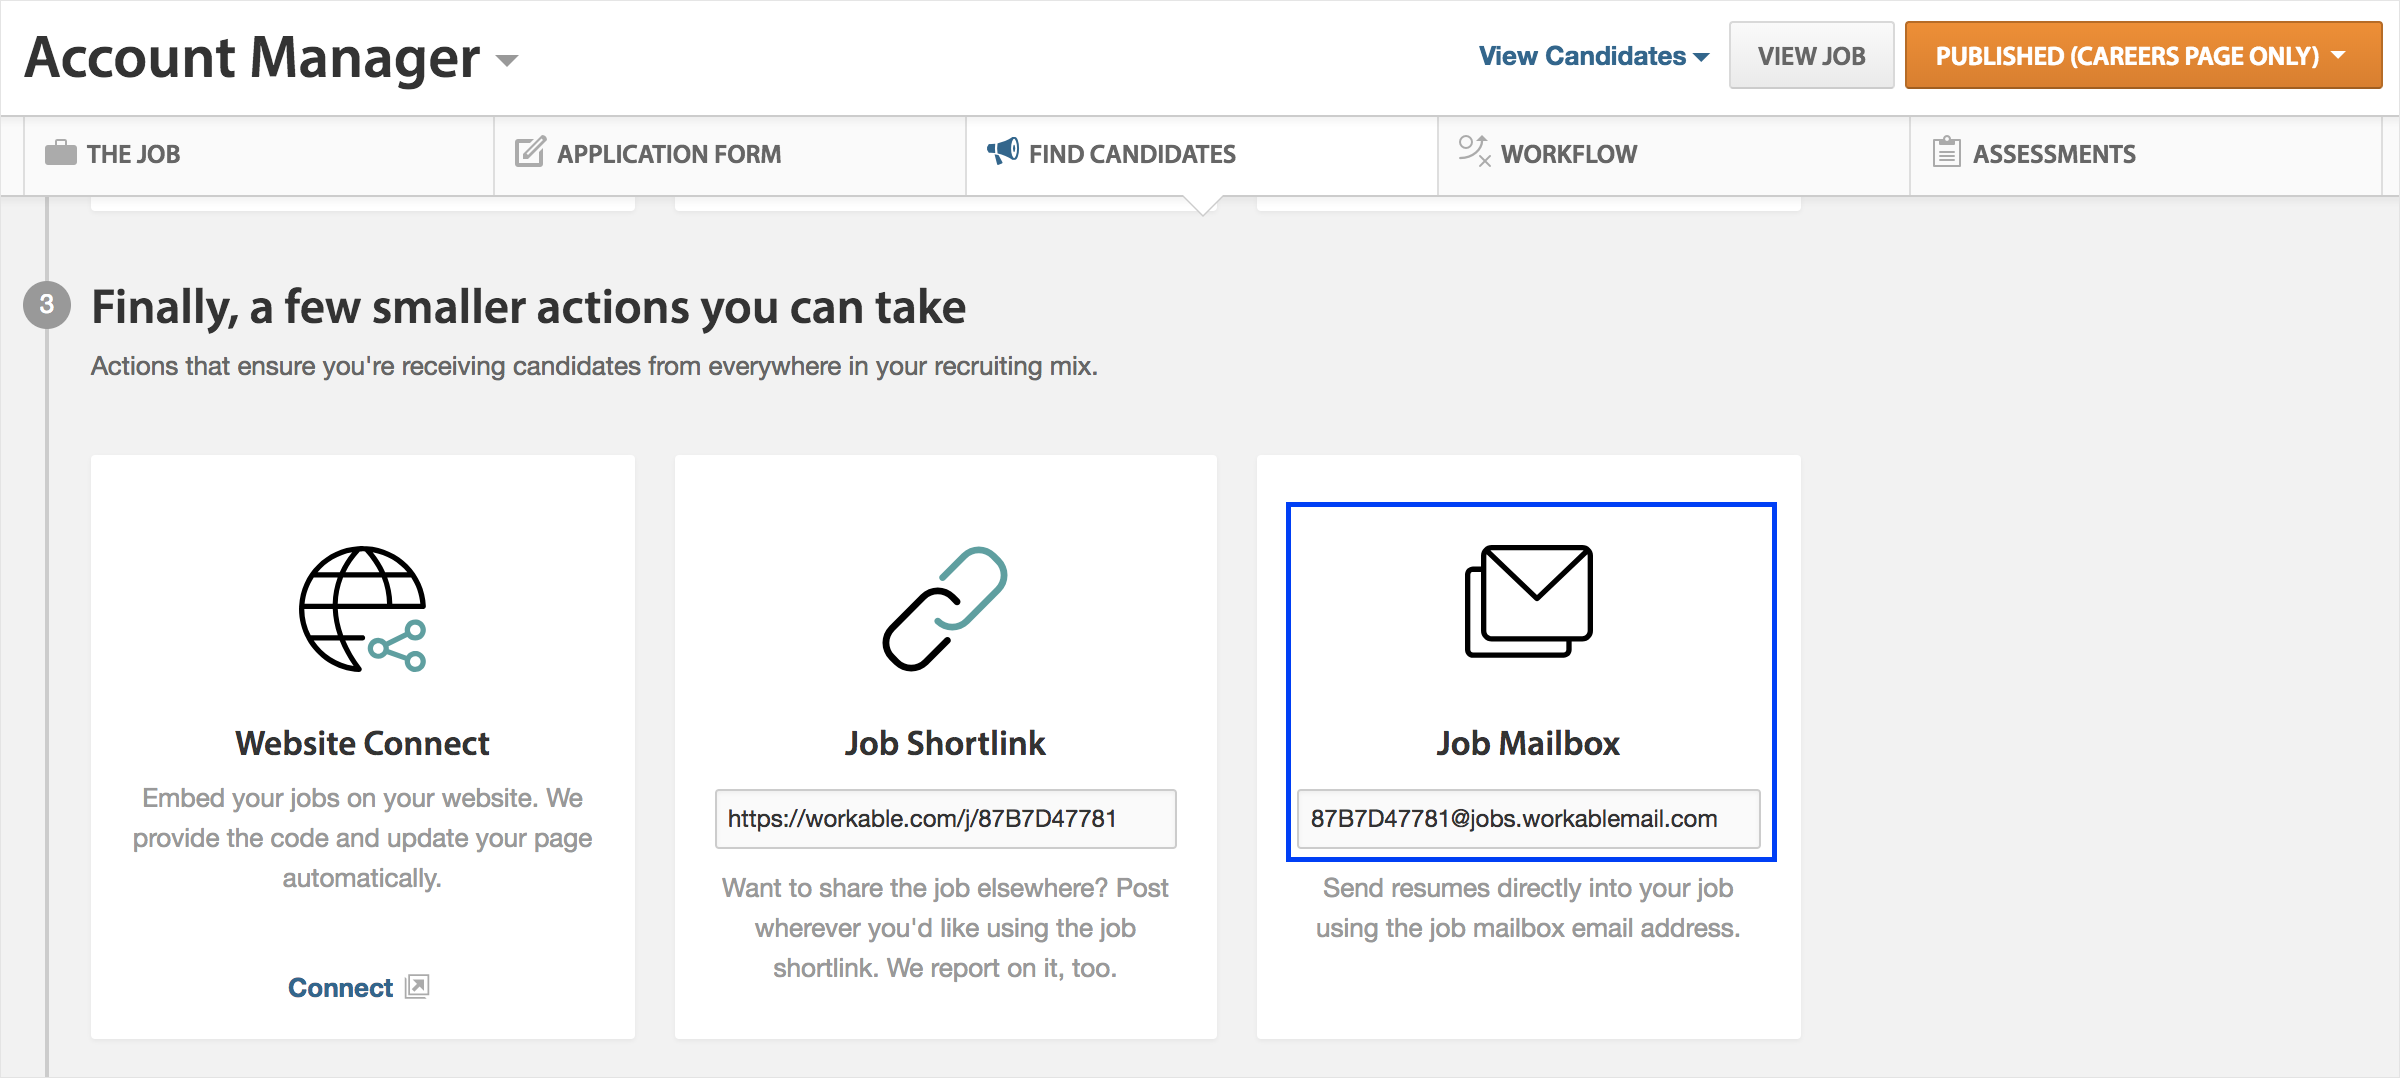Go to the Workflow tab
The image size is (2400, 1078).
tap(1674, 155)
